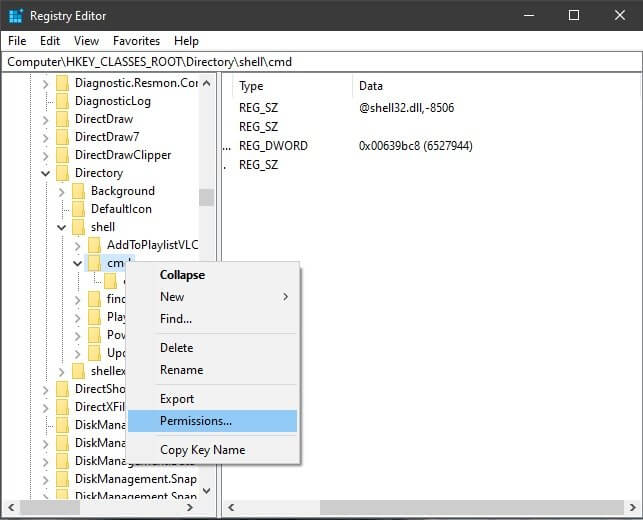The height and width of the screenshot is (520, 643).
Task: Open the File menu
Action: (x=17, y=41)
